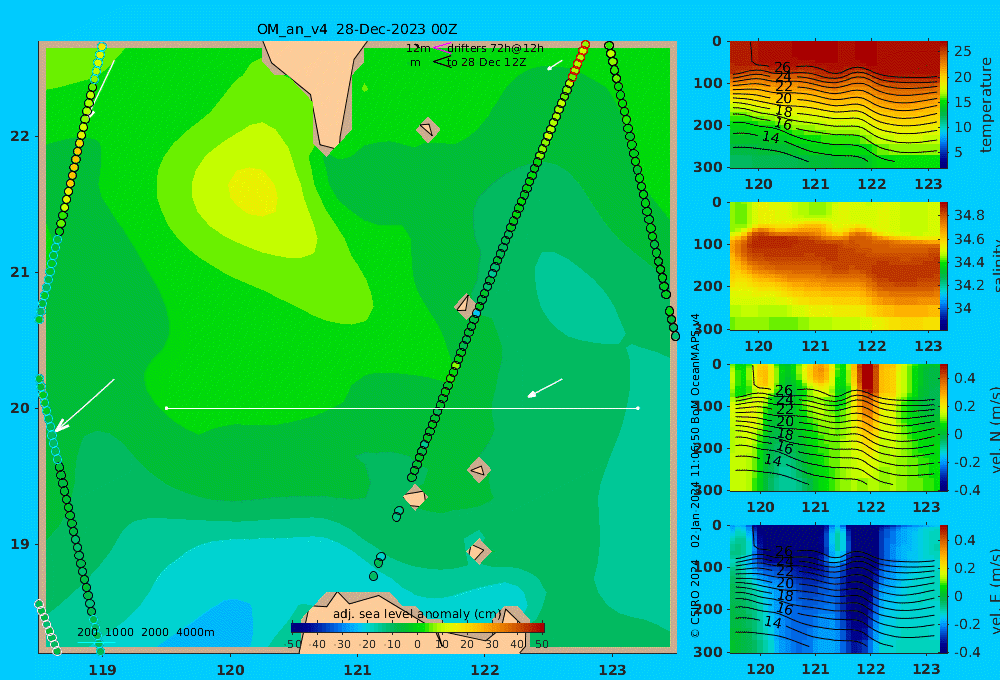Click the '-50' tick on the sea level colorbar

(x=293, y=644)
